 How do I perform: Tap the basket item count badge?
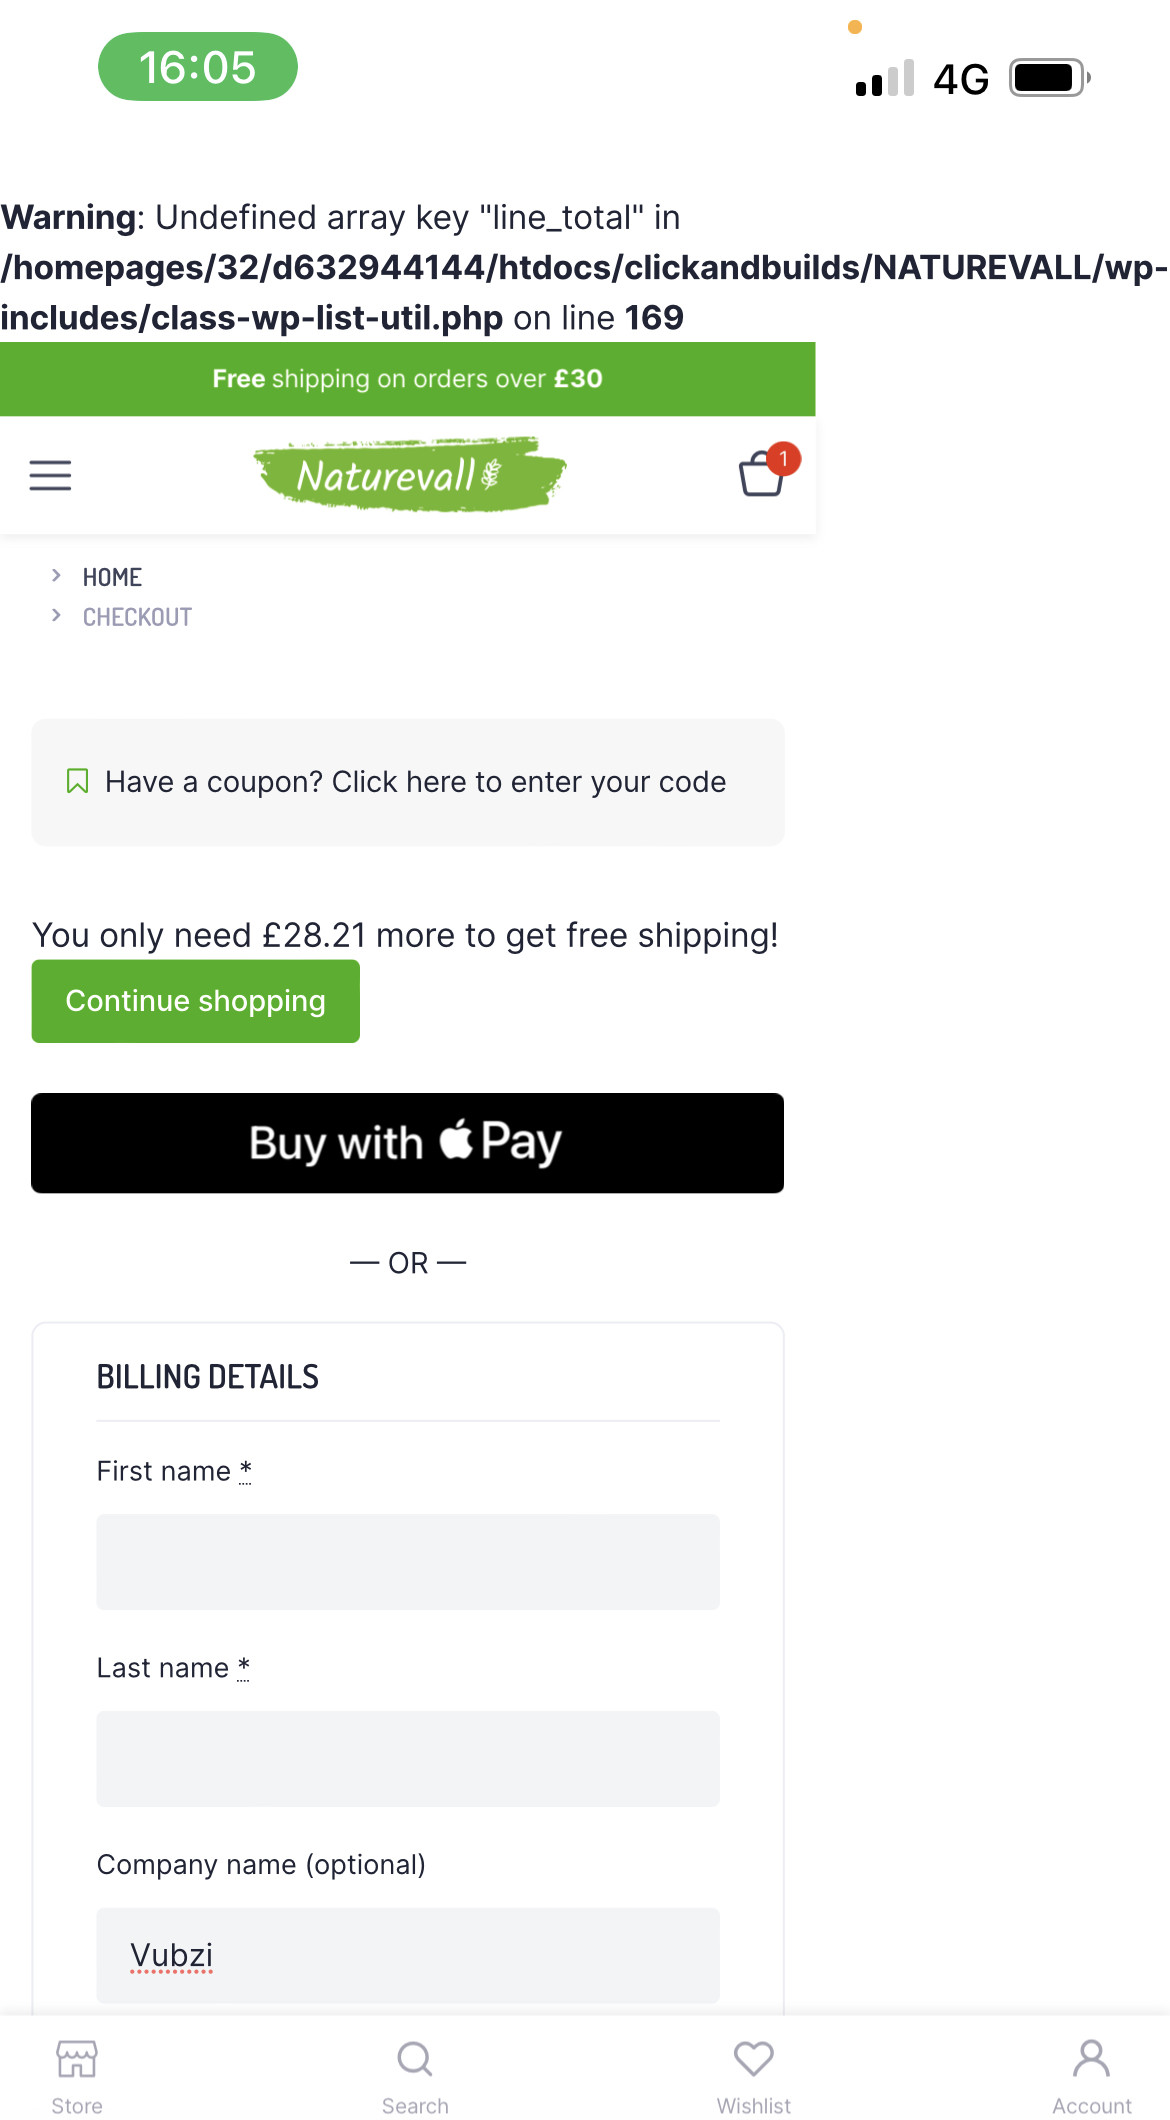(784, 459)
